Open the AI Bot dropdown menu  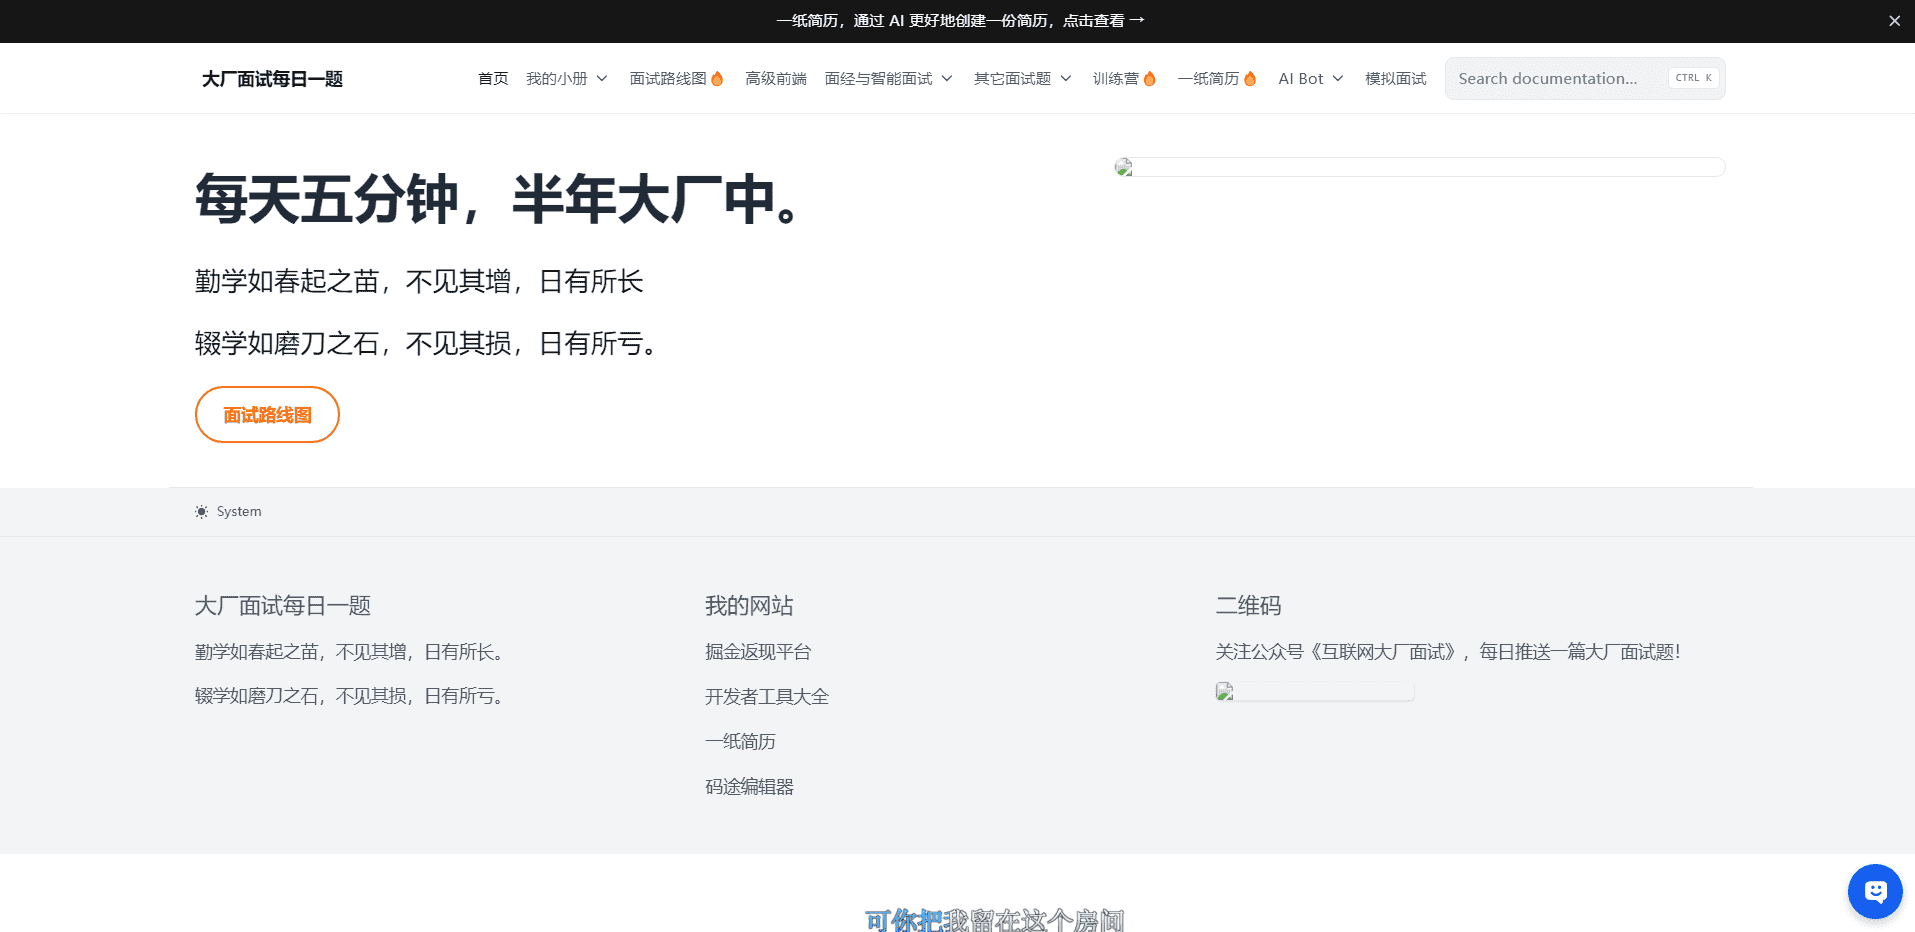[x=1310, y=79]
